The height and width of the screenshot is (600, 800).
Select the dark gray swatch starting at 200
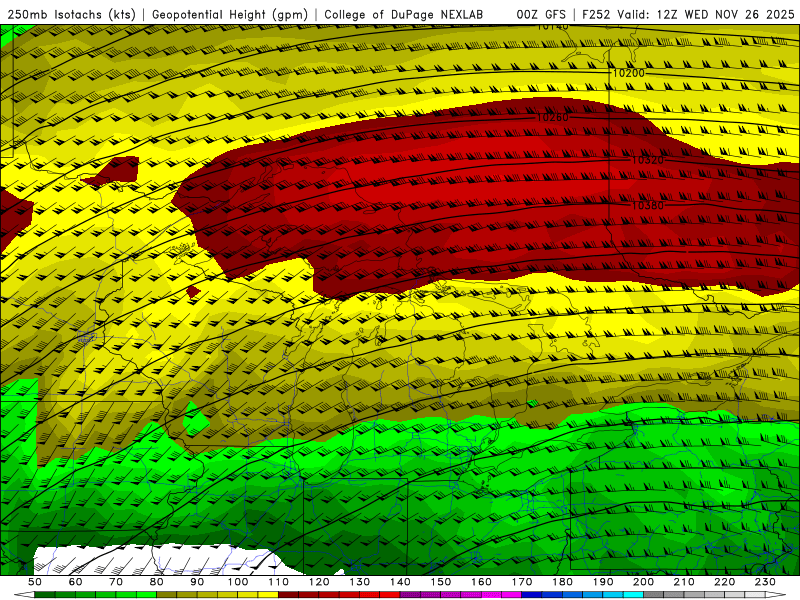coord(654,595)
